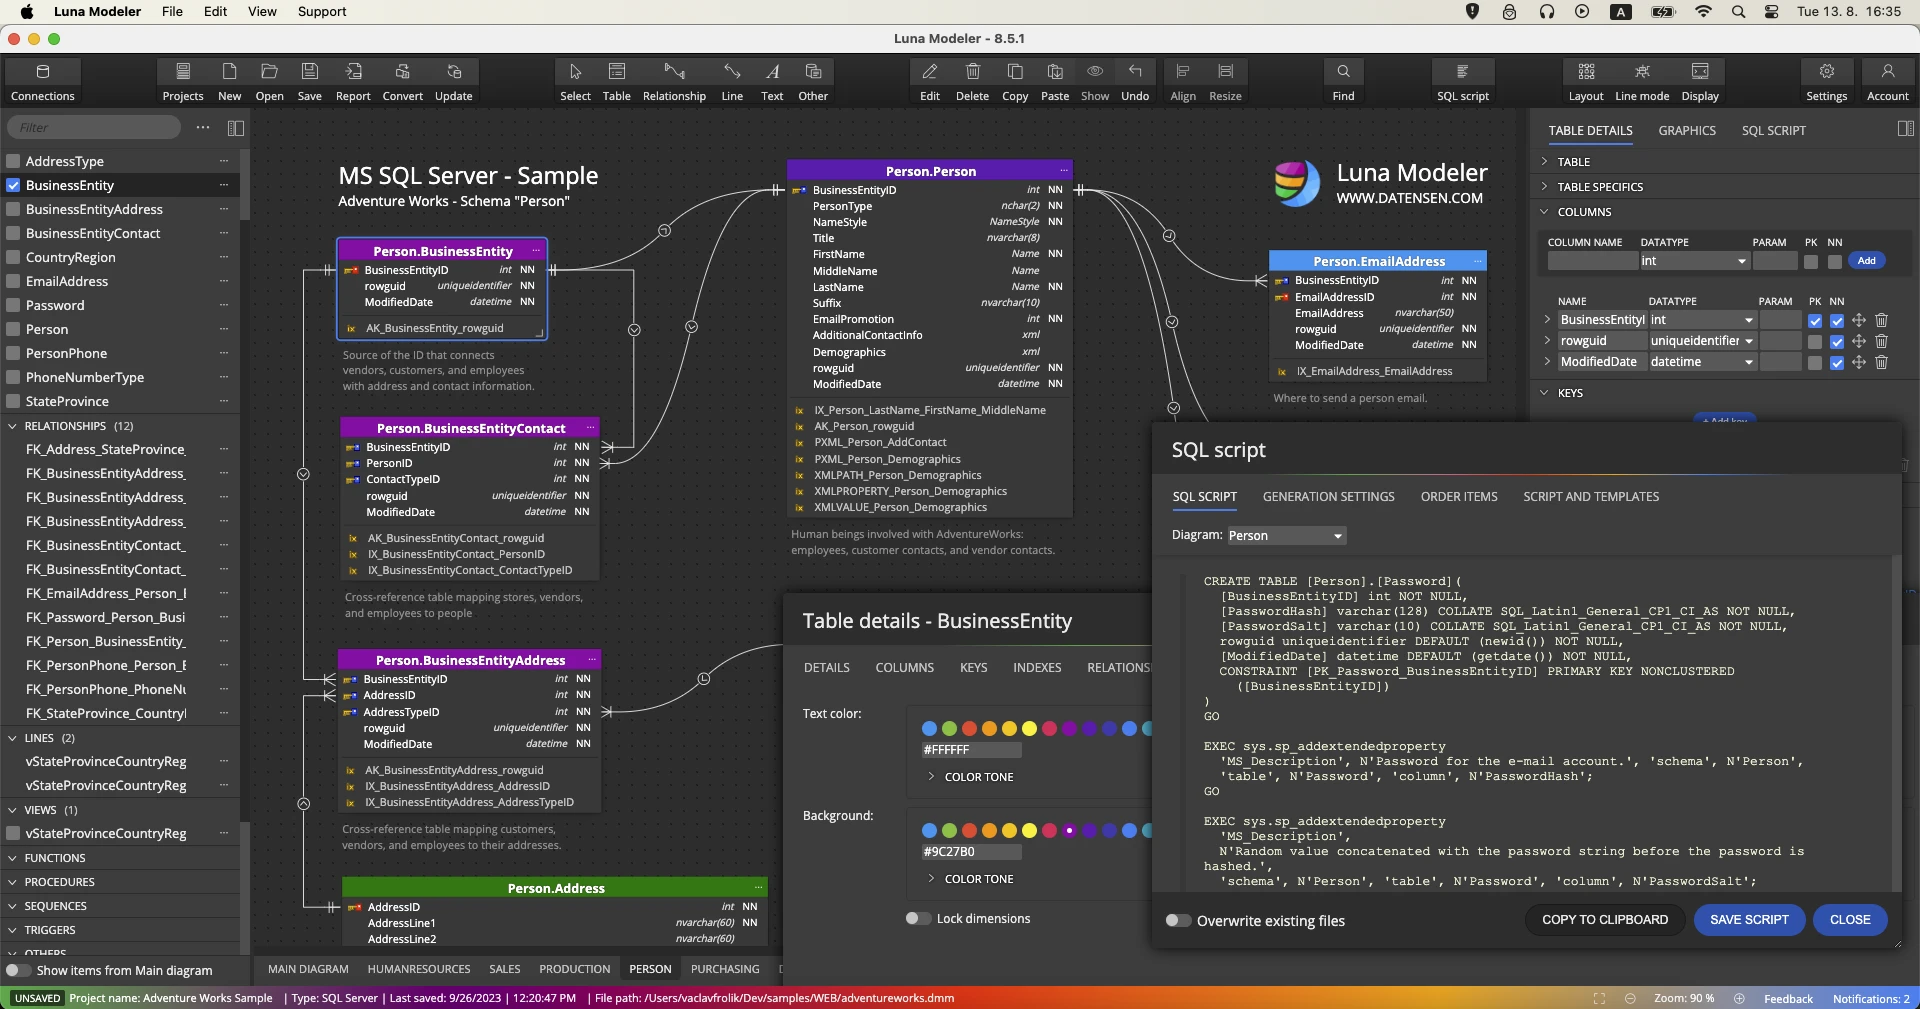
Task: Check the EmailAddress checkbox in sidebar
Action: (13, 281)
